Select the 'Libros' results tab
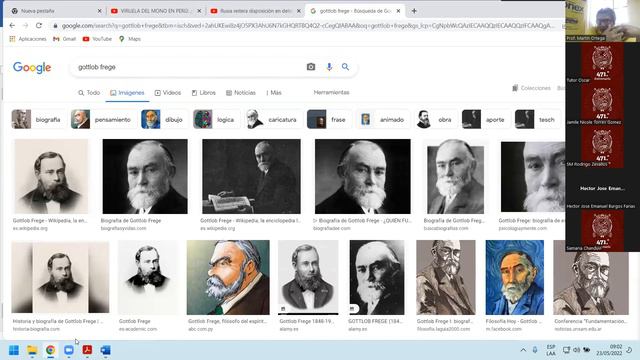The width and height of the screenshot is (640, 360). (x=204, y=93)
